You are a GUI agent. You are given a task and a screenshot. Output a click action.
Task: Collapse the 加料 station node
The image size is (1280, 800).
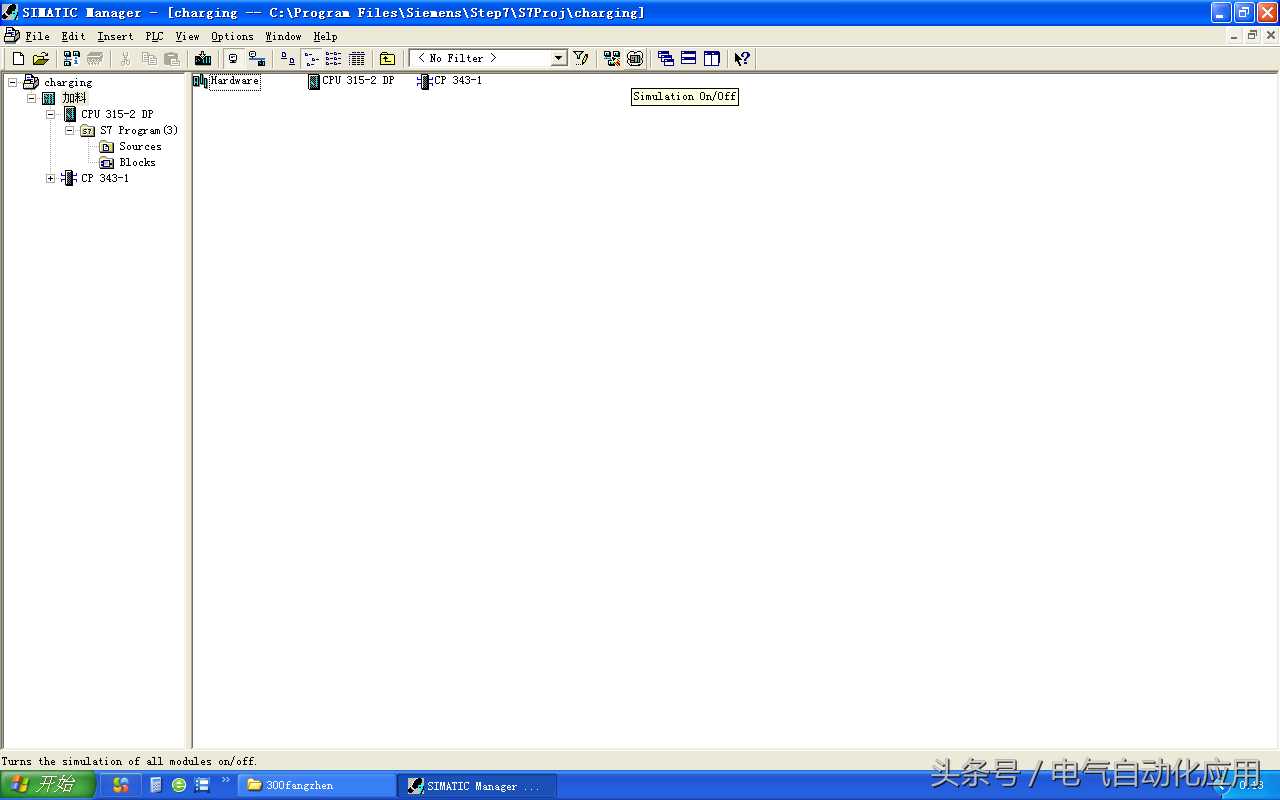pyautogui.click(x=32, y=98)
